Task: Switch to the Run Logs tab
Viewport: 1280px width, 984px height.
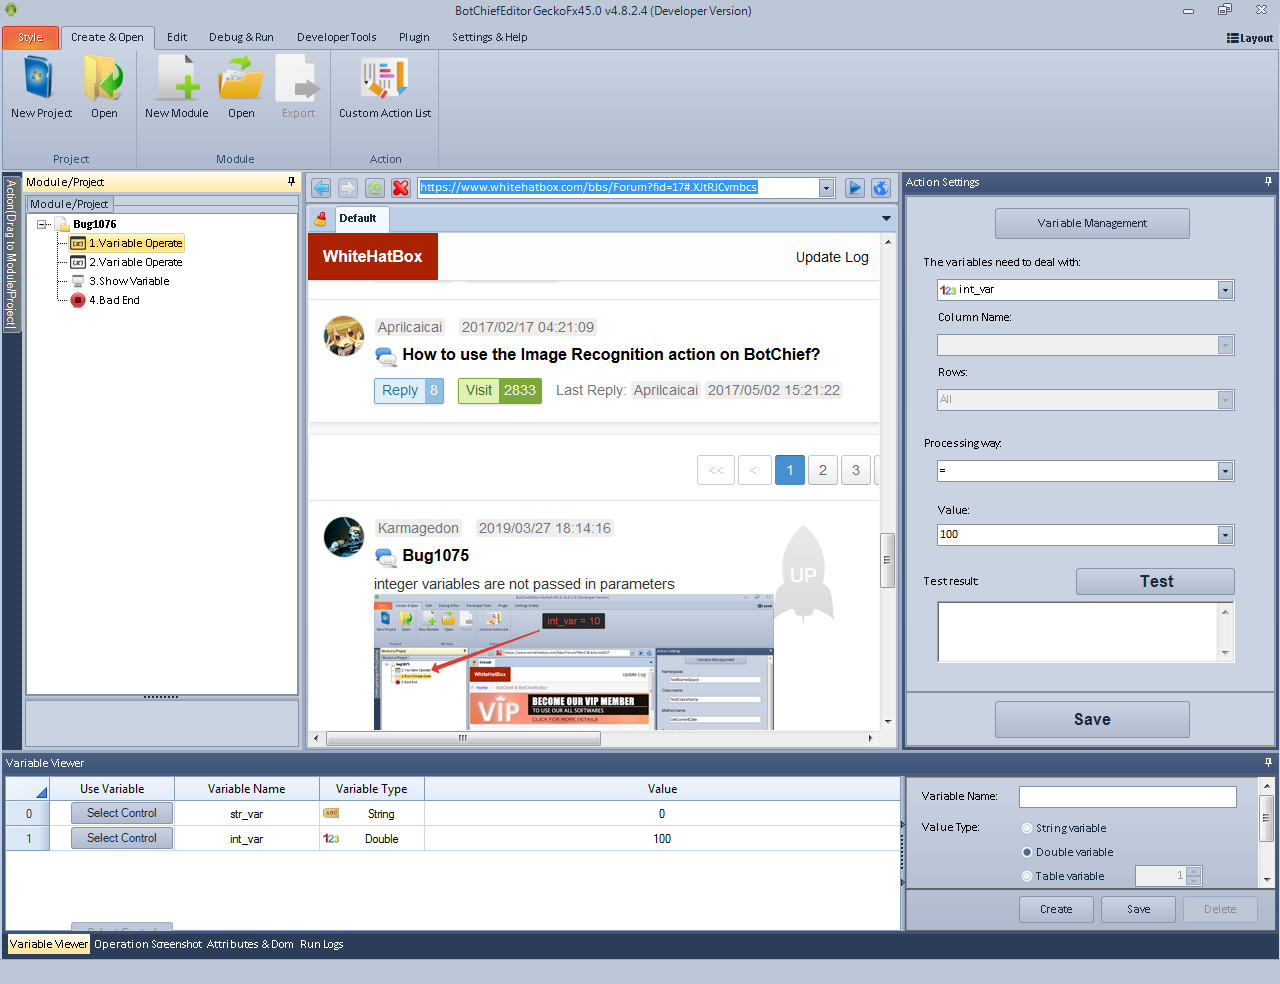Action: click(321, 944)
